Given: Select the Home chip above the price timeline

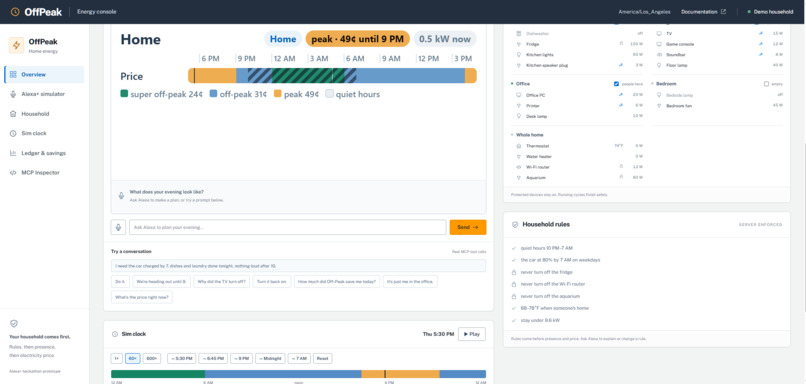Looking at the screenshot, I should click(283, 39).
